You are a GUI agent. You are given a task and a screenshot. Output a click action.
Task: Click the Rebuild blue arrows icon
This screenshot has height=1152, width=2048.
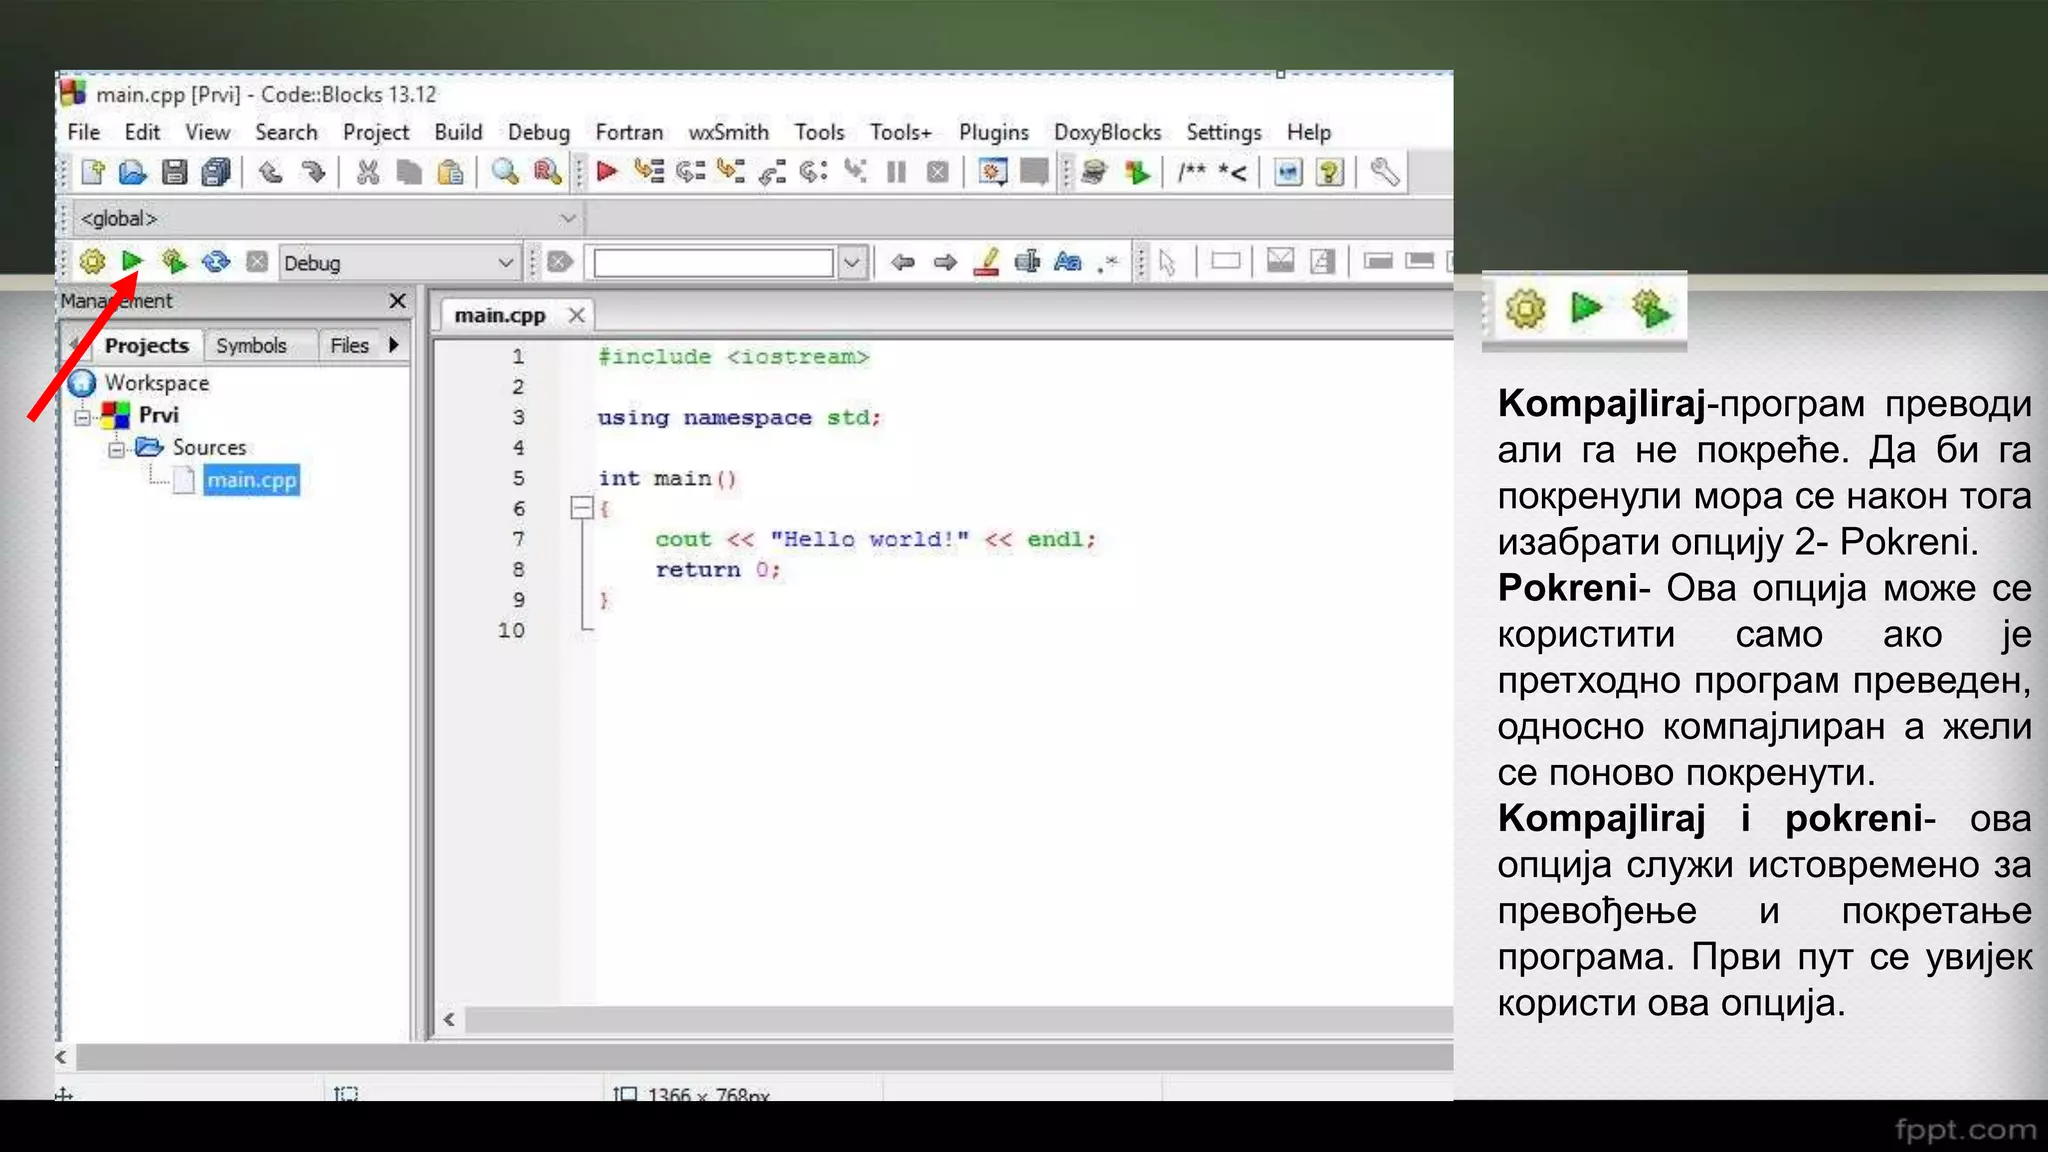point(216,262)
